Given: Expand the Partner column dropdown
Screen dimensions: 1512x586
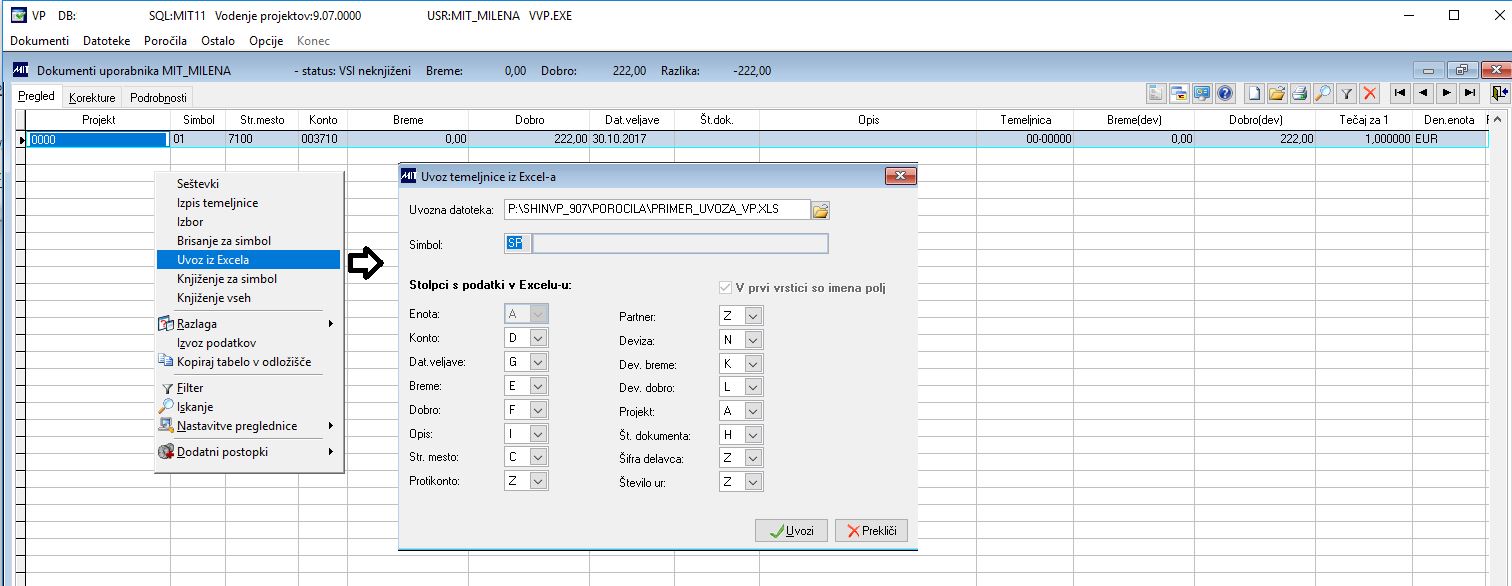Looking at the screenshot, I should 753,316.
